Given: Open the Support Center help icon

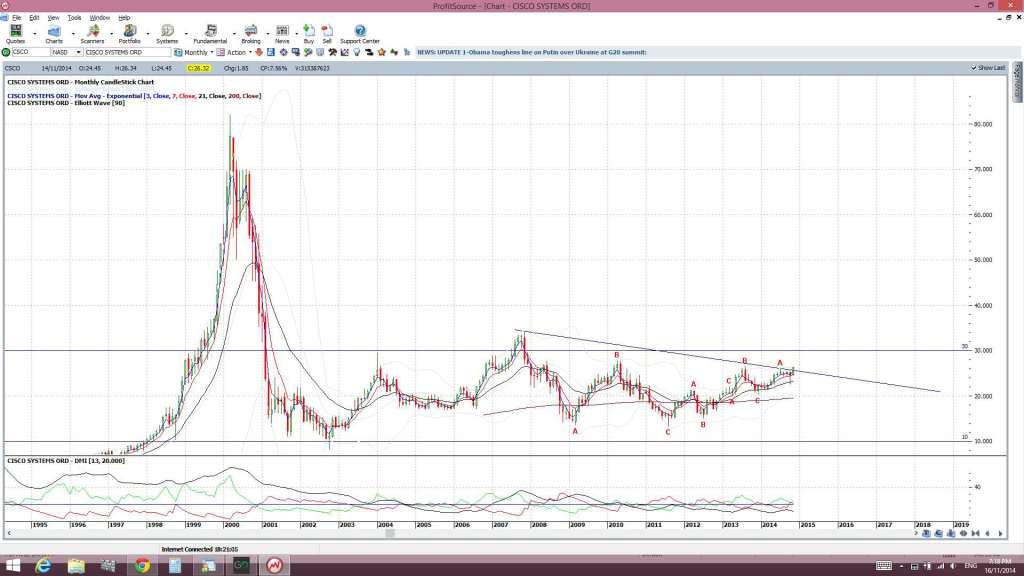Looking at the screenshot, I should (360, 31).
